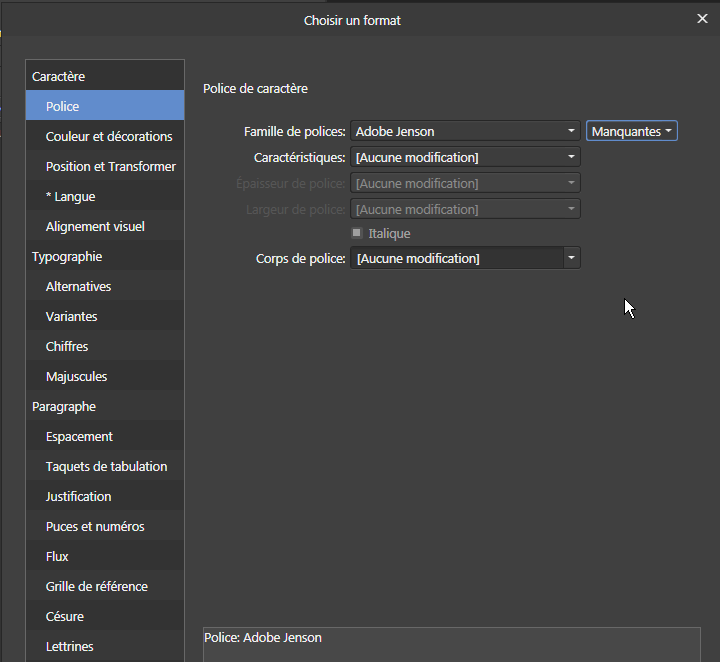This screenshot has height=662, width=720.
Task: Click the Paragraphe heading
Action: pyautogui.click(x=105, y=406)
